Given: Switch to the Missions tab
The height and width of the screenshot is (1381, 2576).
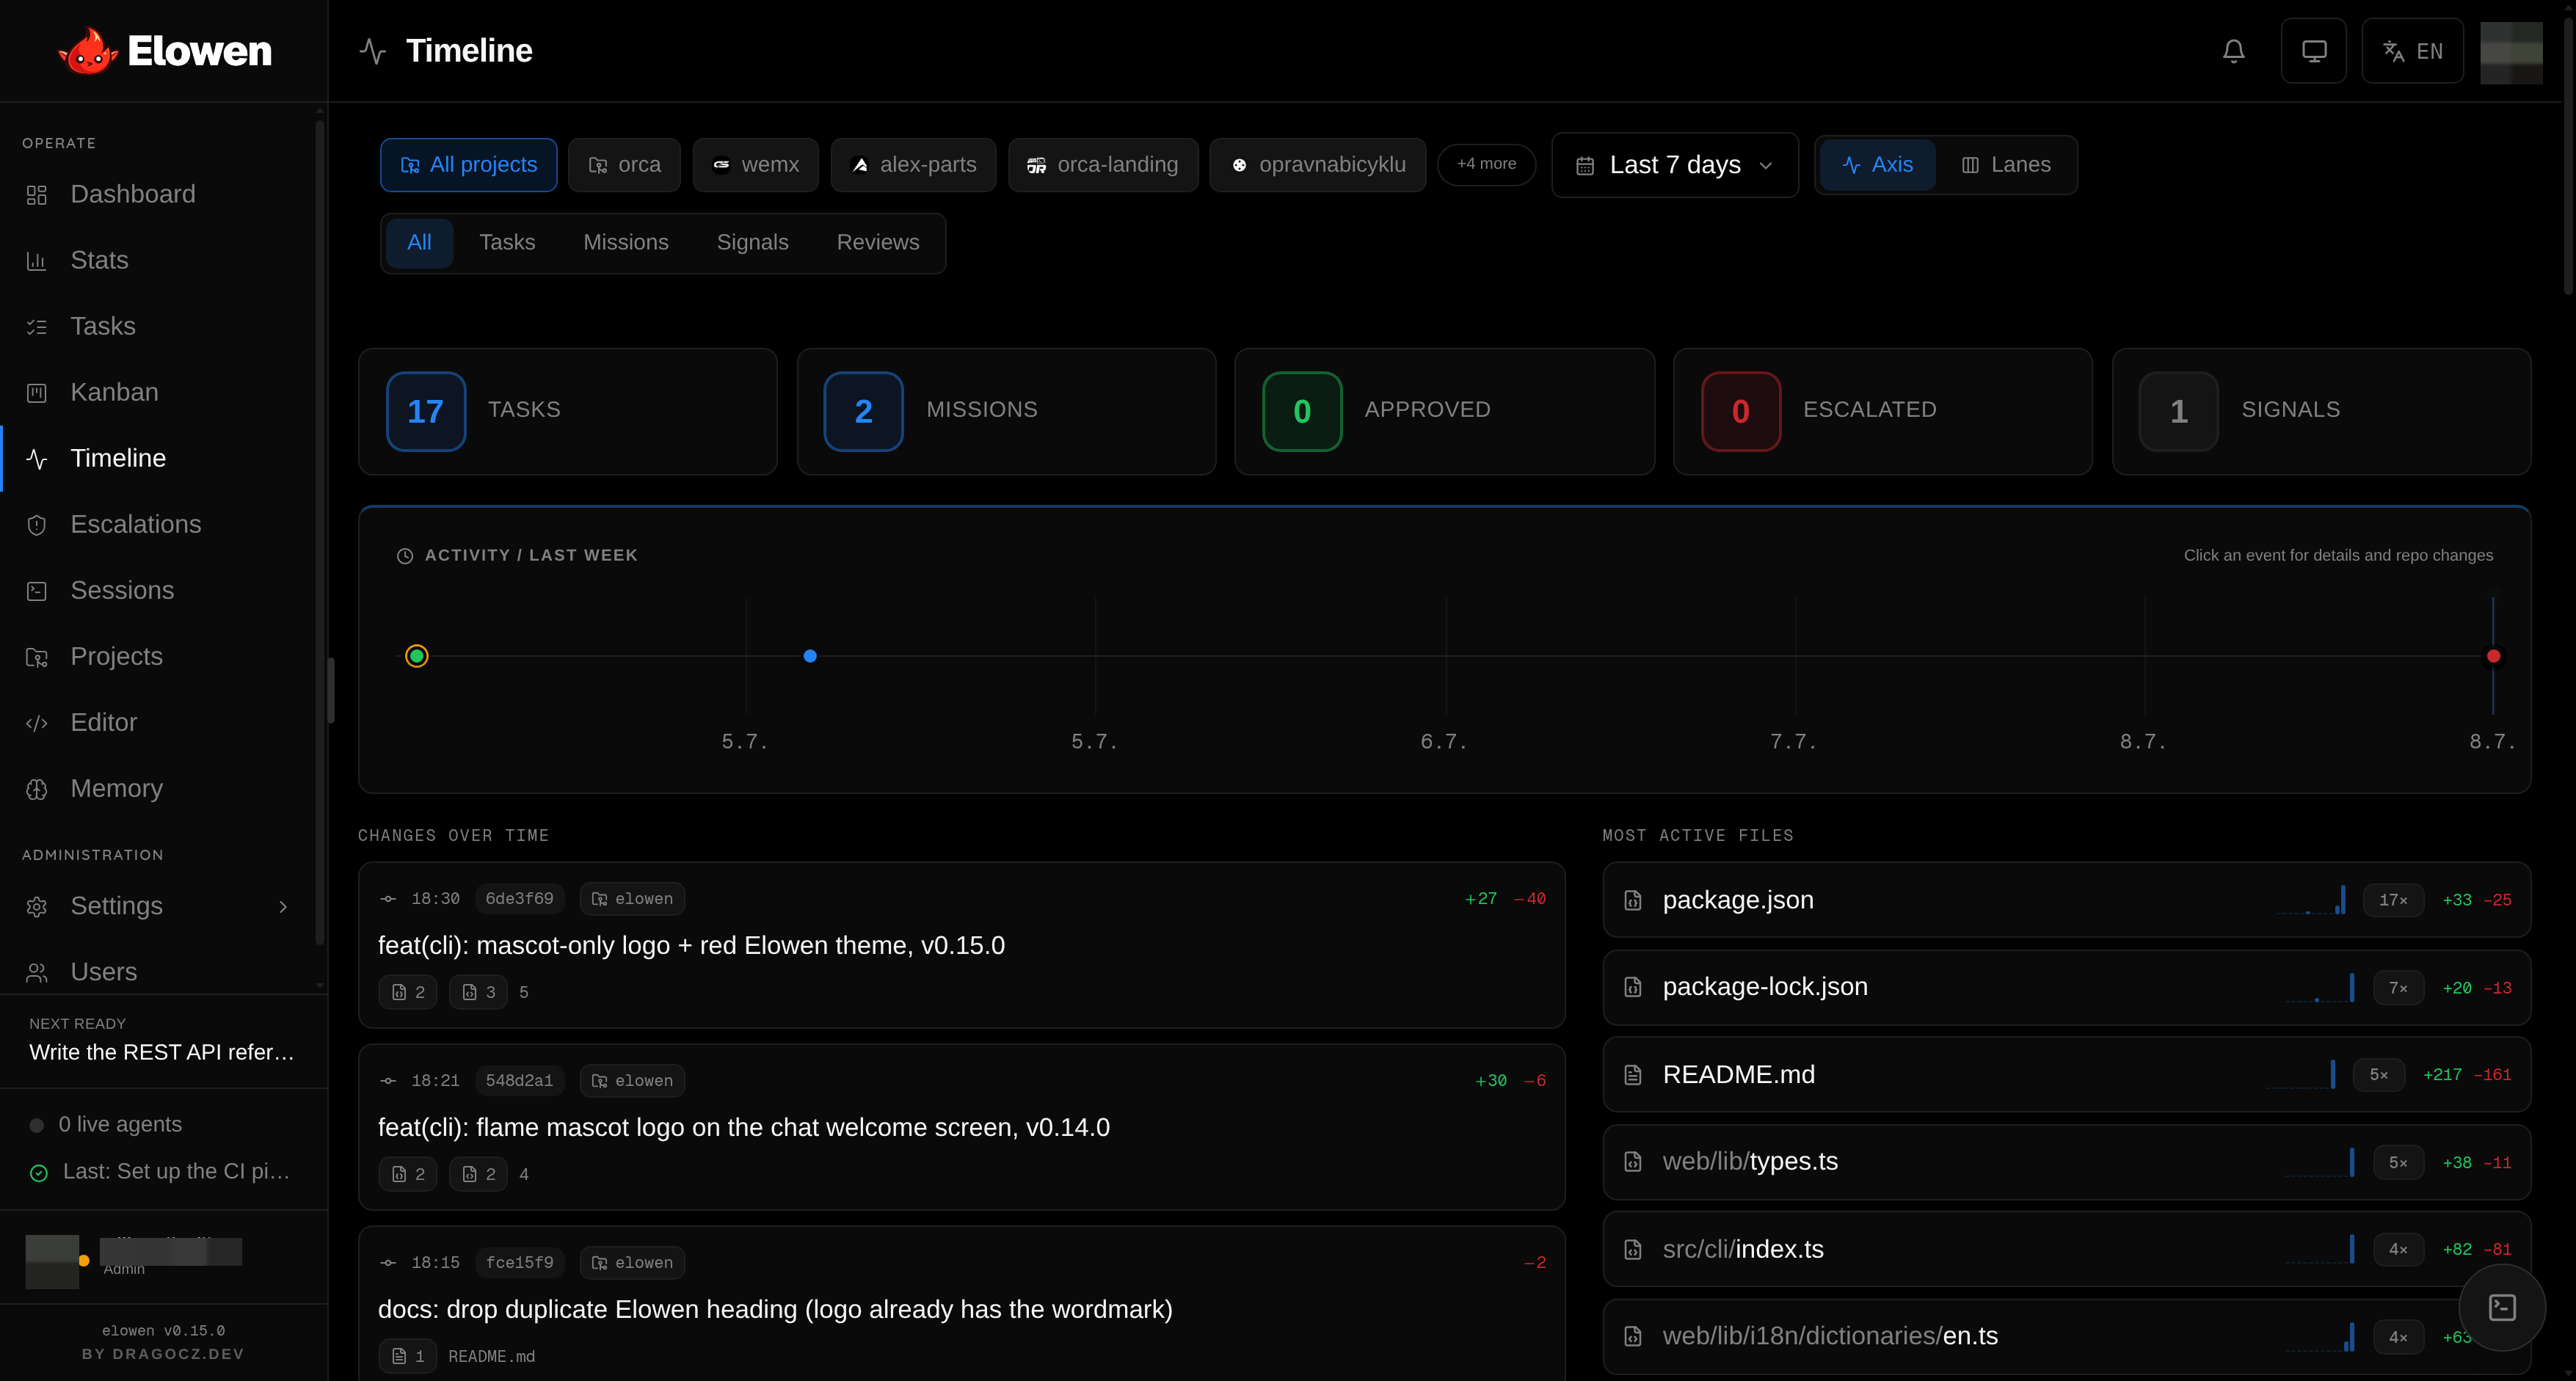Looking at the screenshot, I should [x=626, y=243].
